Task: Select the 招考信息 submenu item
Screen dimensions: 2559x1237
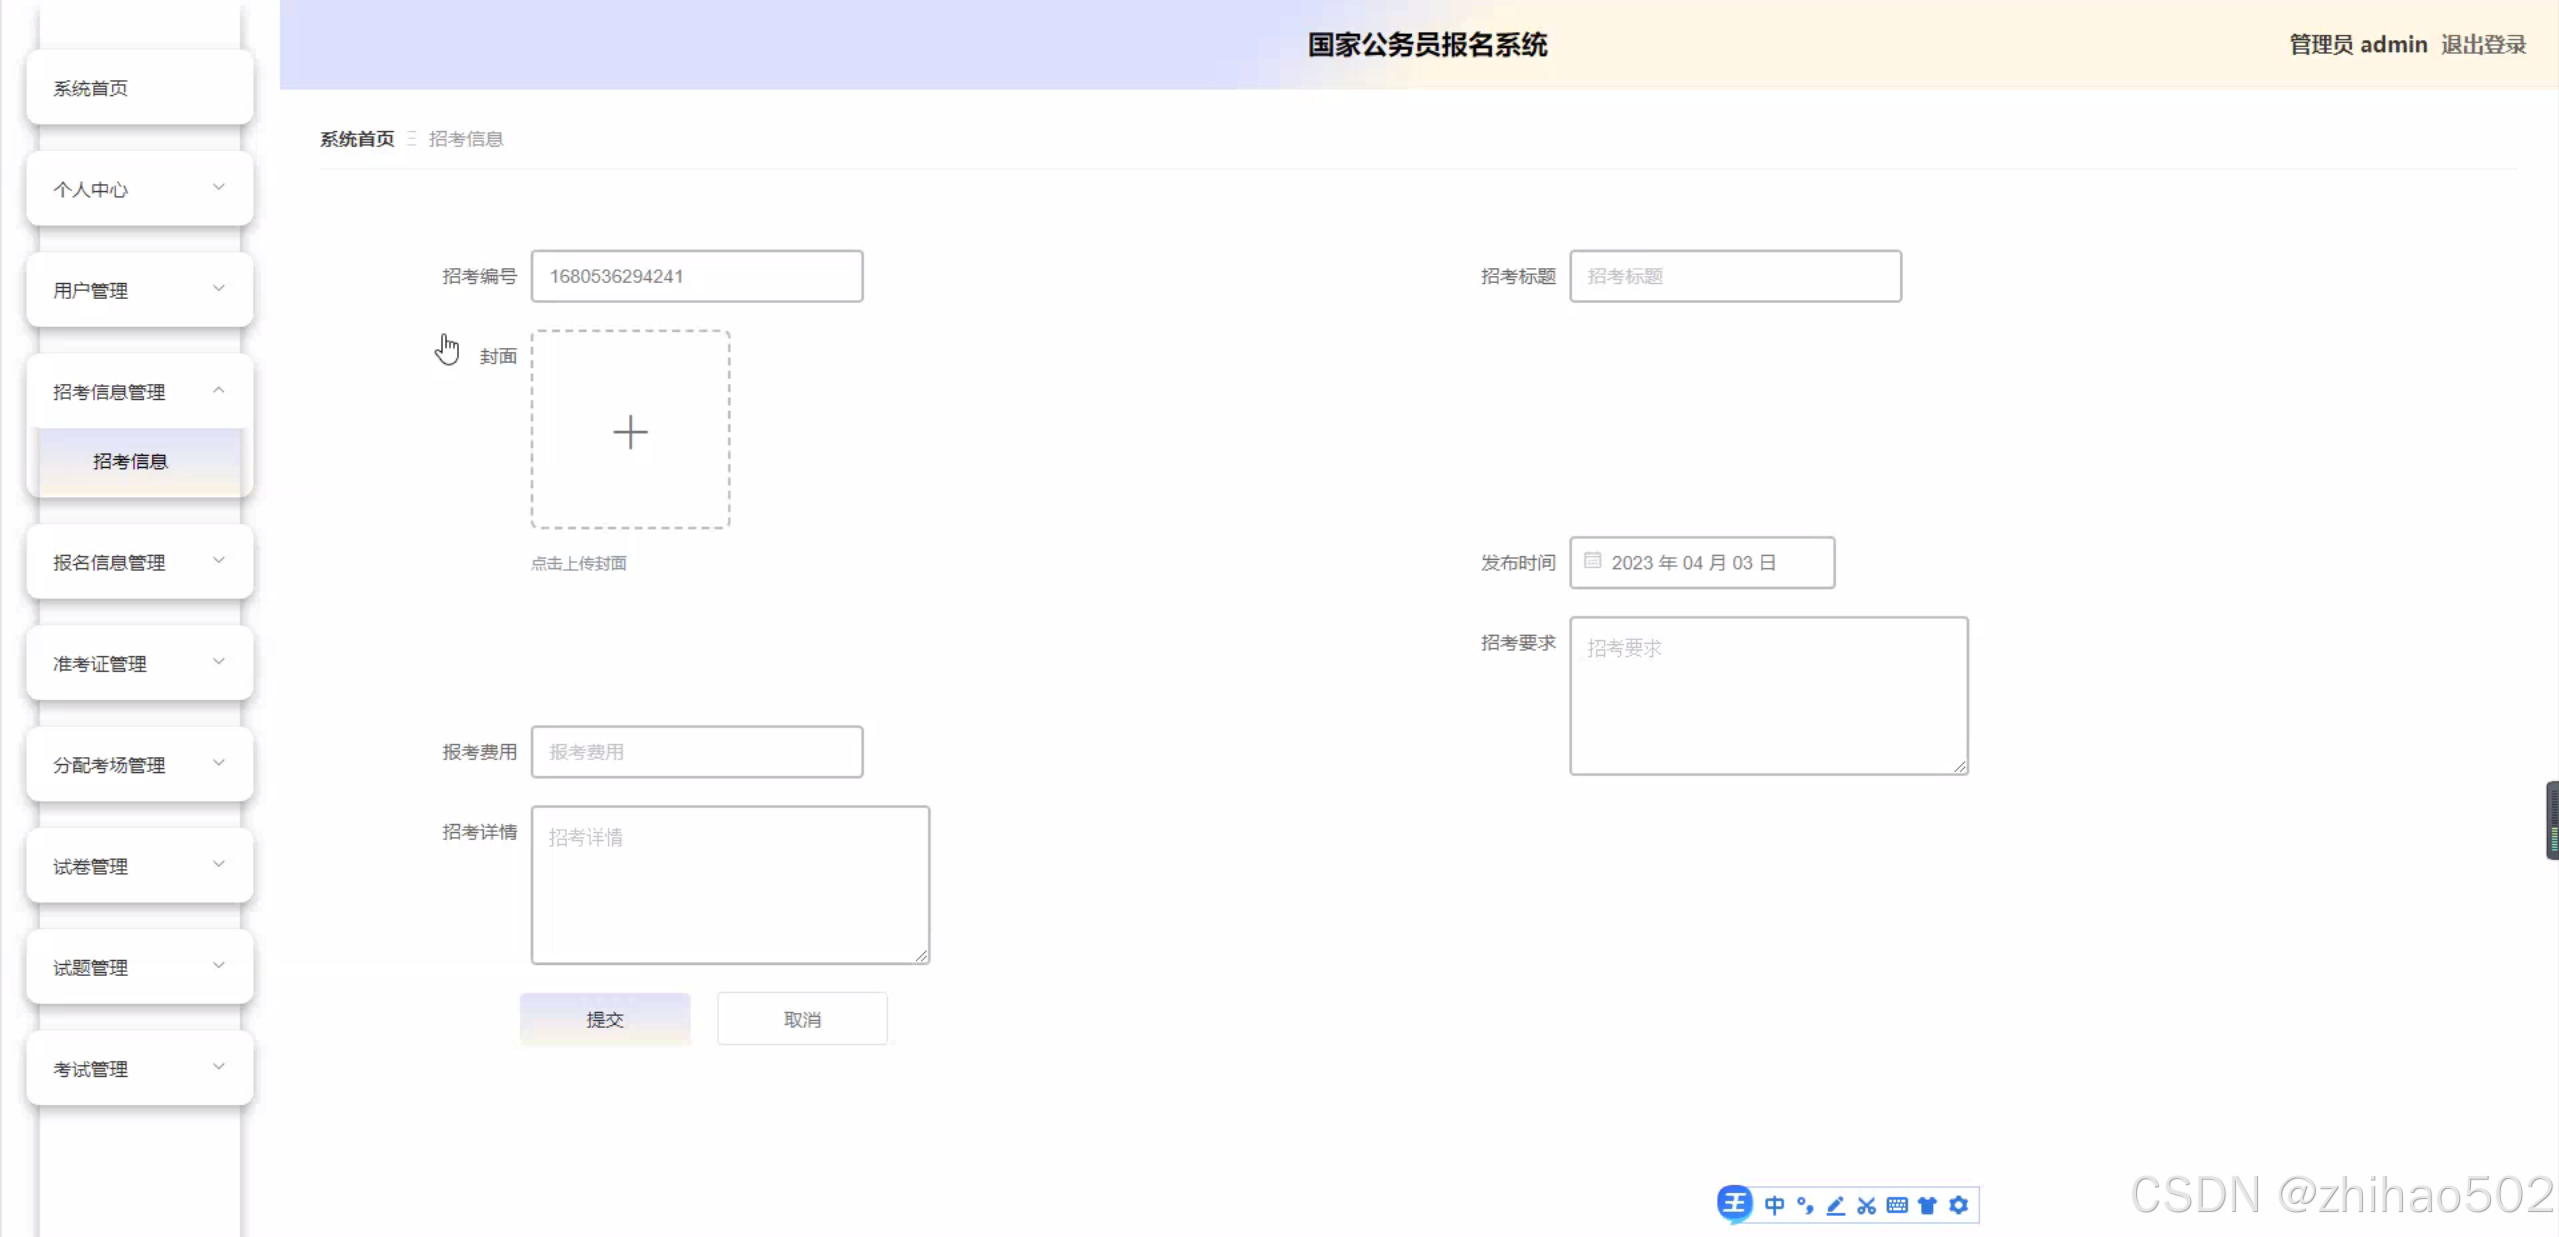Action: pyautogui.click(x=131, y=461)
